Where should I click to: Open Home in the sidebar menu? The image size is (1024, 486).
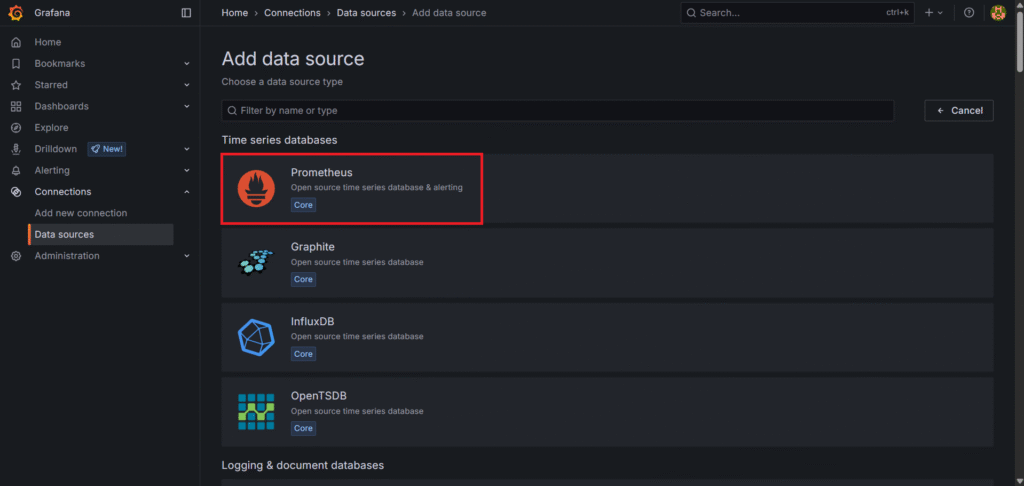point(48,42)
